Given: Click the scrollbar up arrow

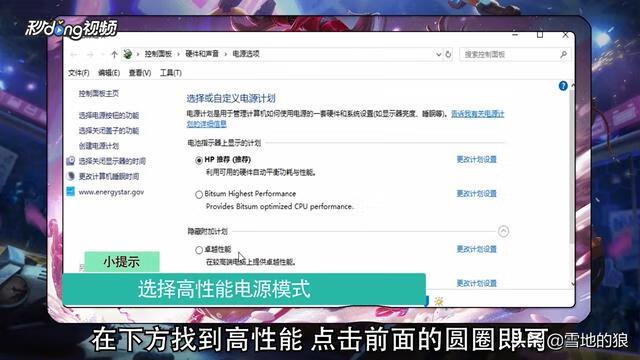Looking at the screenshot, I should 573,85.
